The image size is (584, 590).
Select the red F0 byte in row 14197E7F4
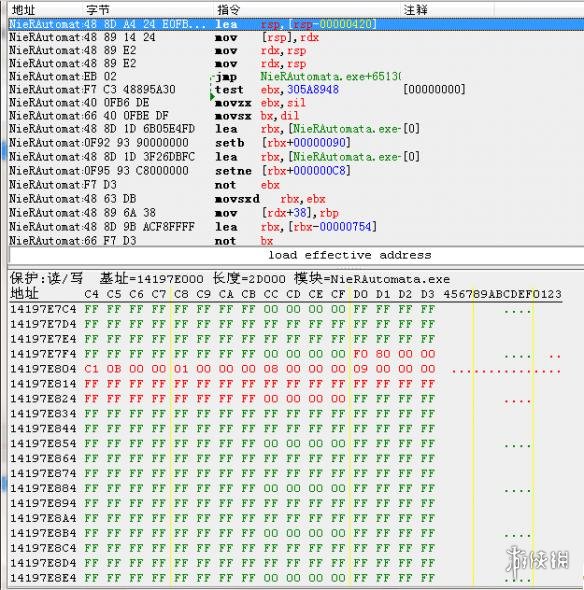point(360,354)
